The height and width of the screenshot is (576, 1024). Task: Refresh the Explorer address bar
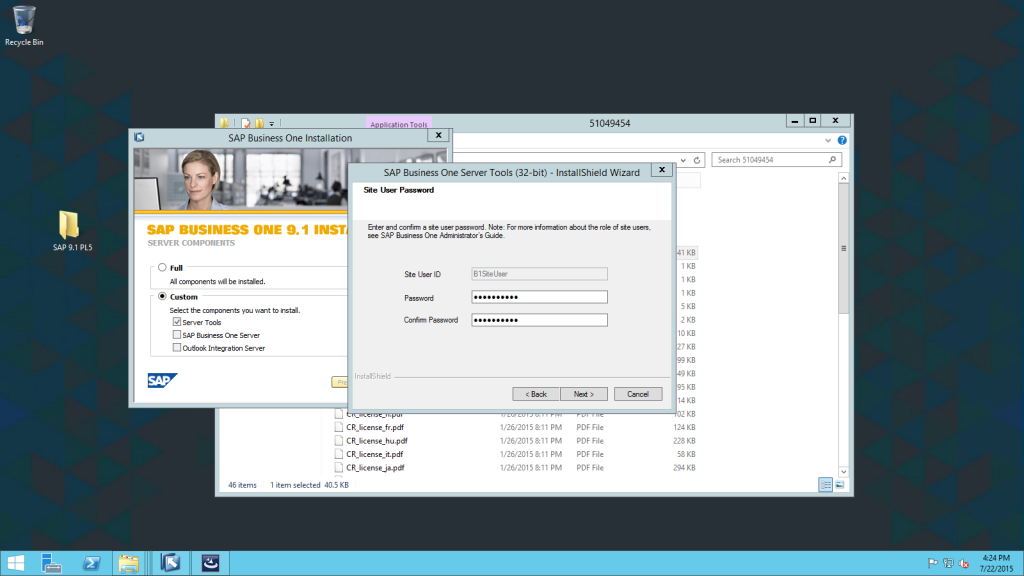point(697,160)
